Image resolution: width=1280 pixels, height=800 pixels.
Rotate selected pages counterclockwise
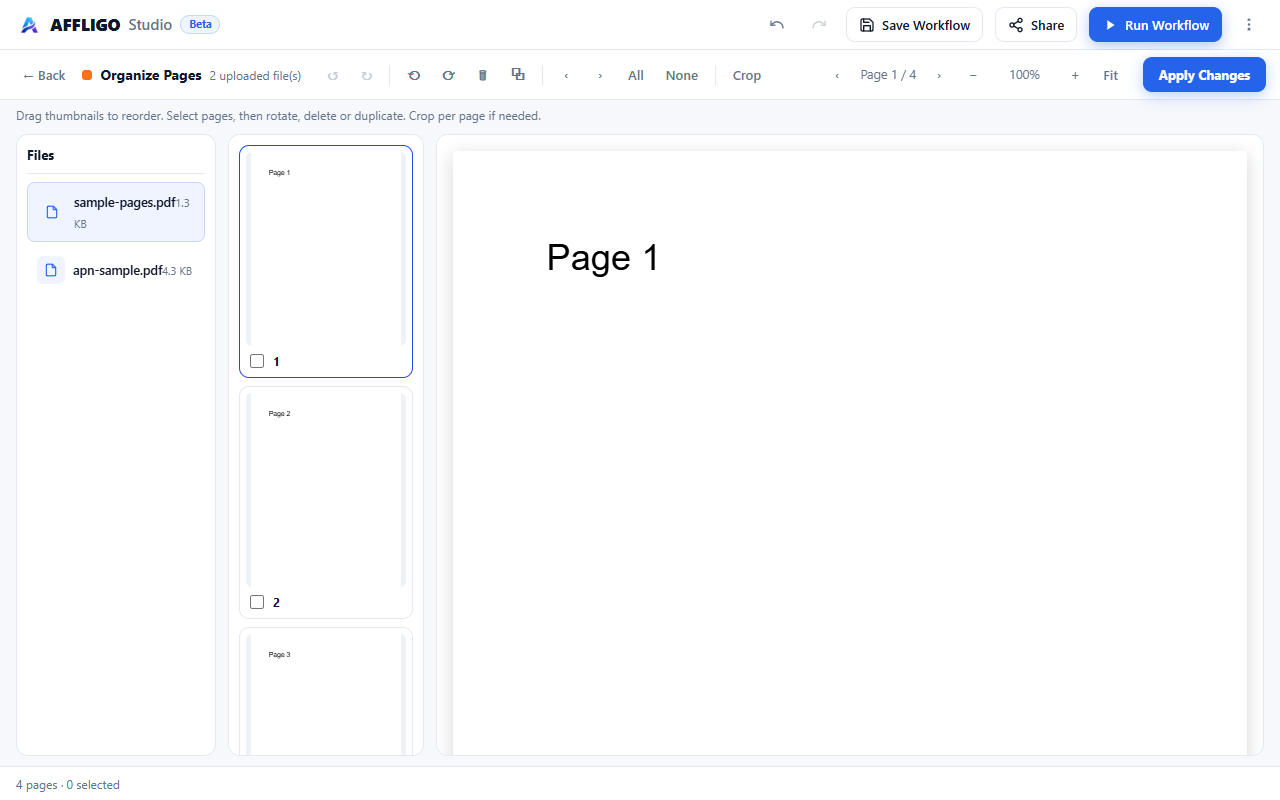414,75
